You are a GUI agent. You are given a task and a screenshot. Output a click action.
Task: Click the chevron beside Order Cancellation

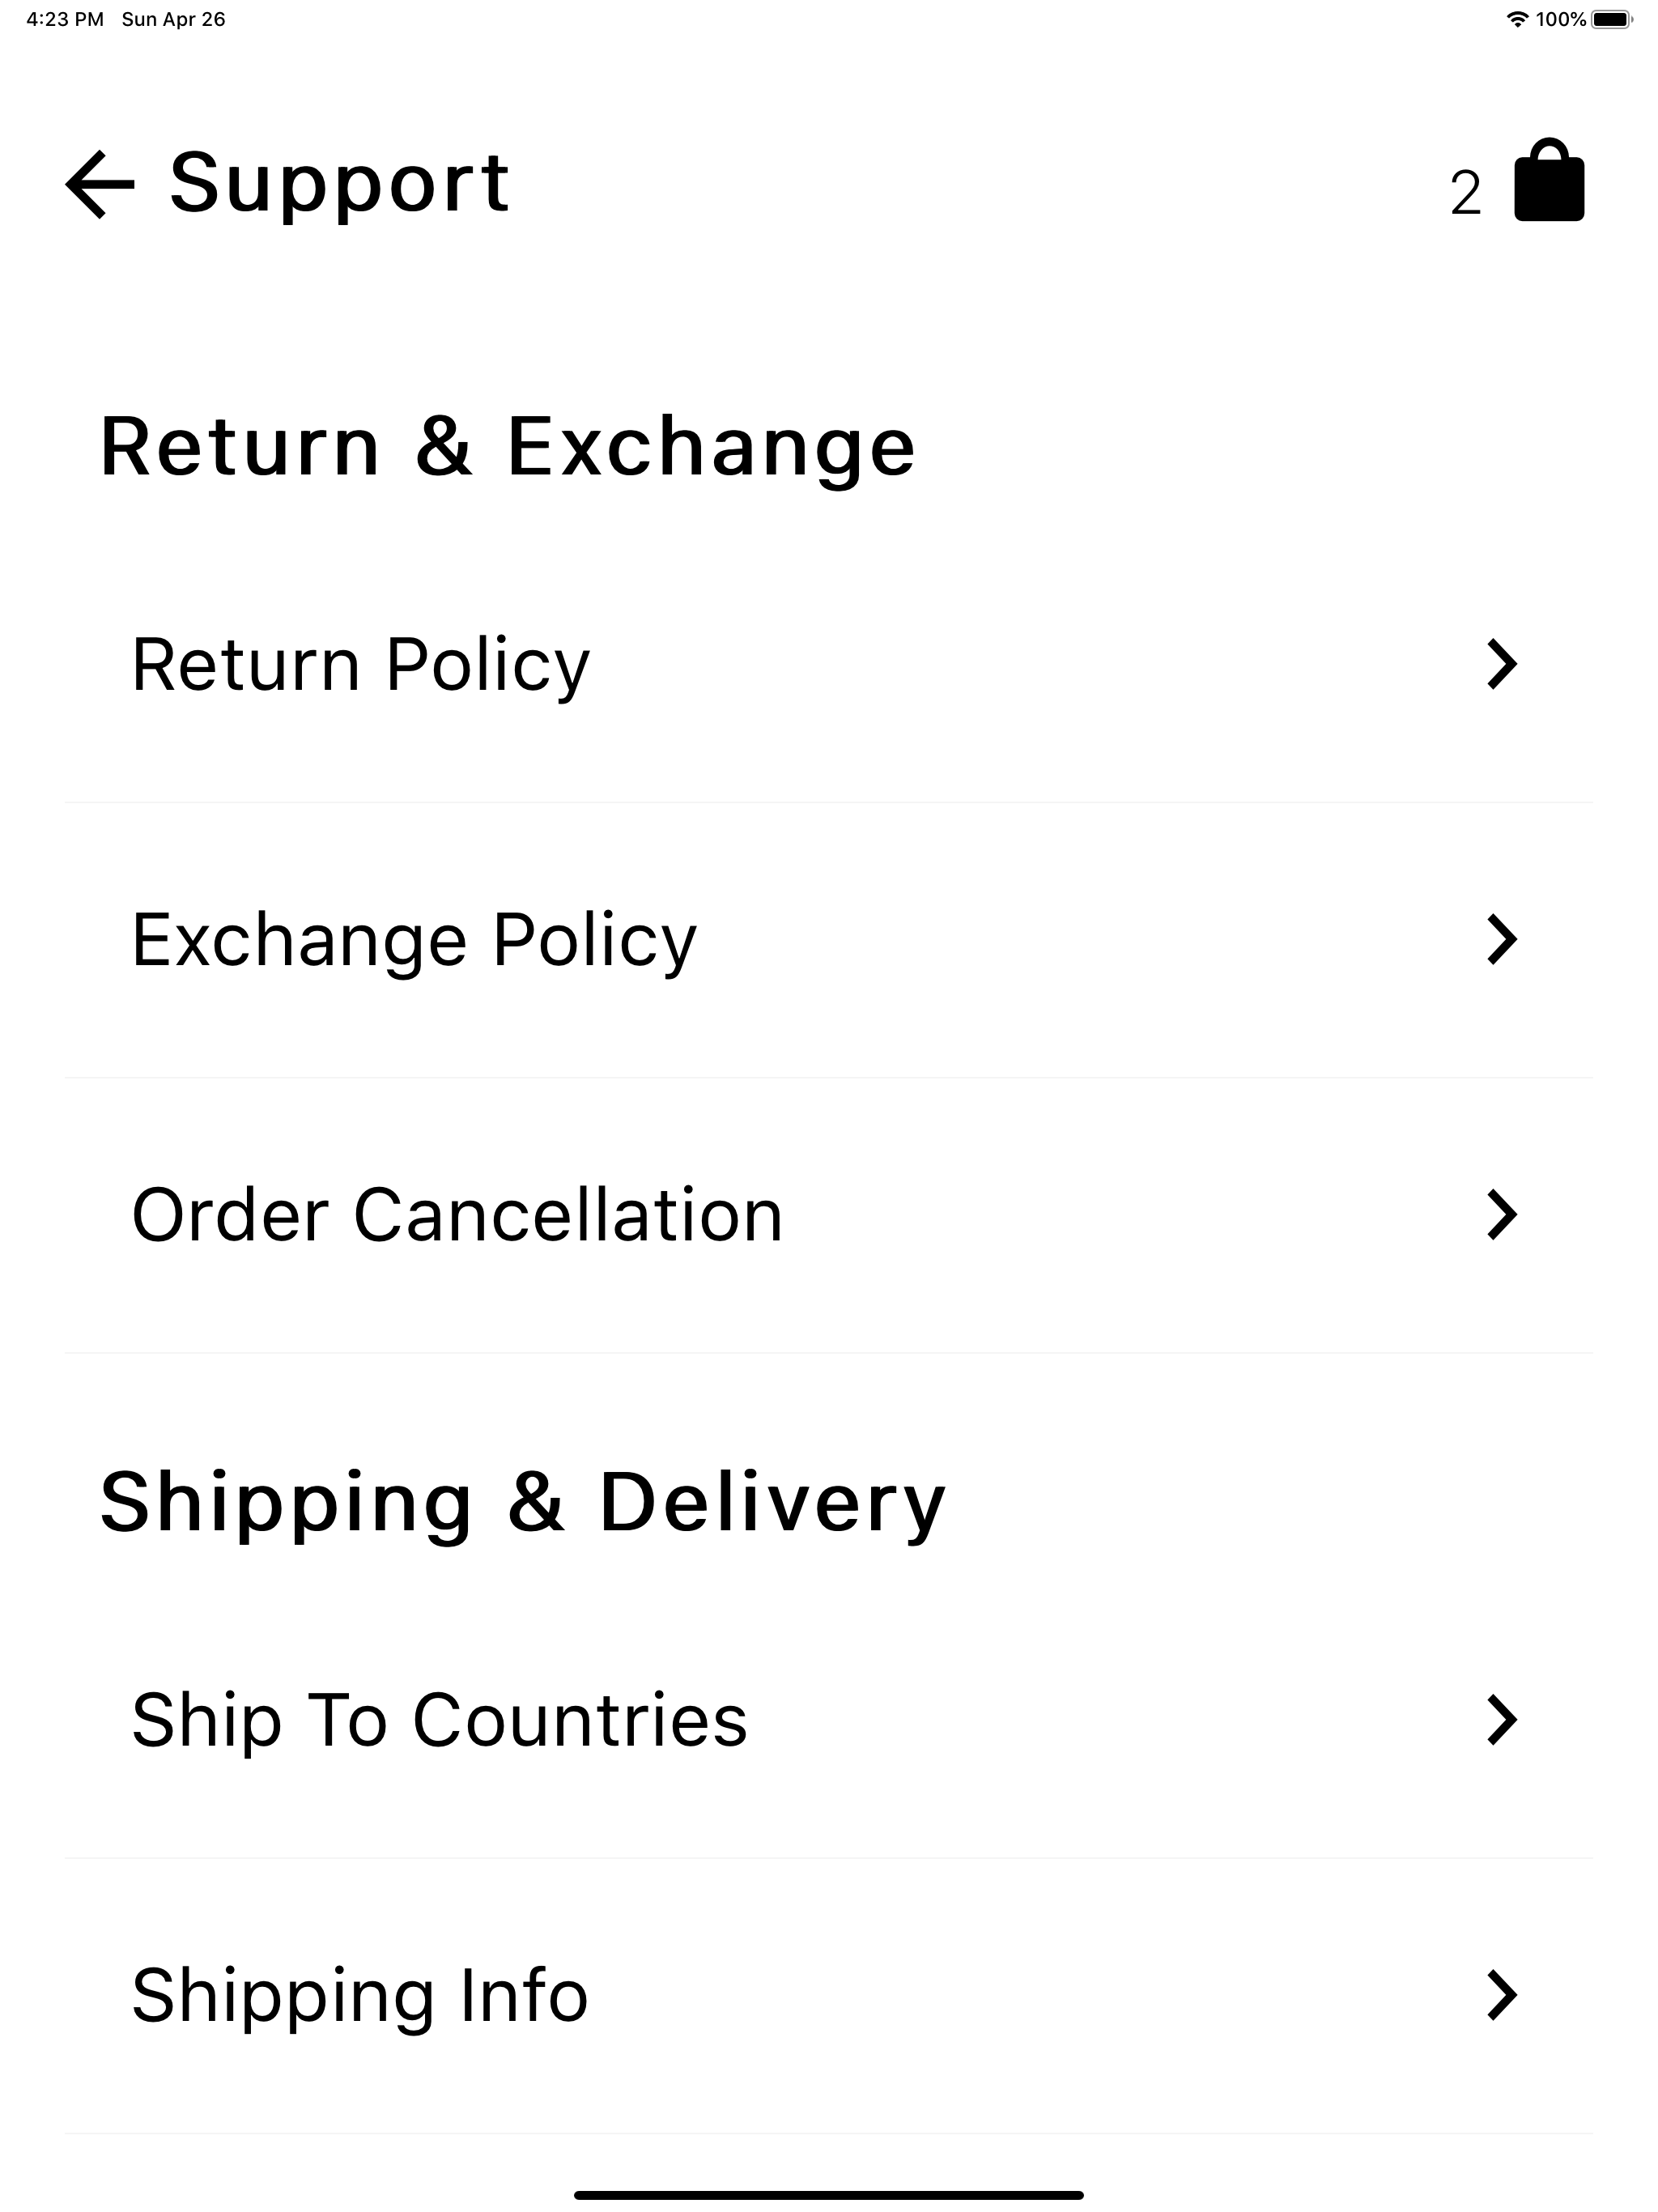click(1501, 1215)
